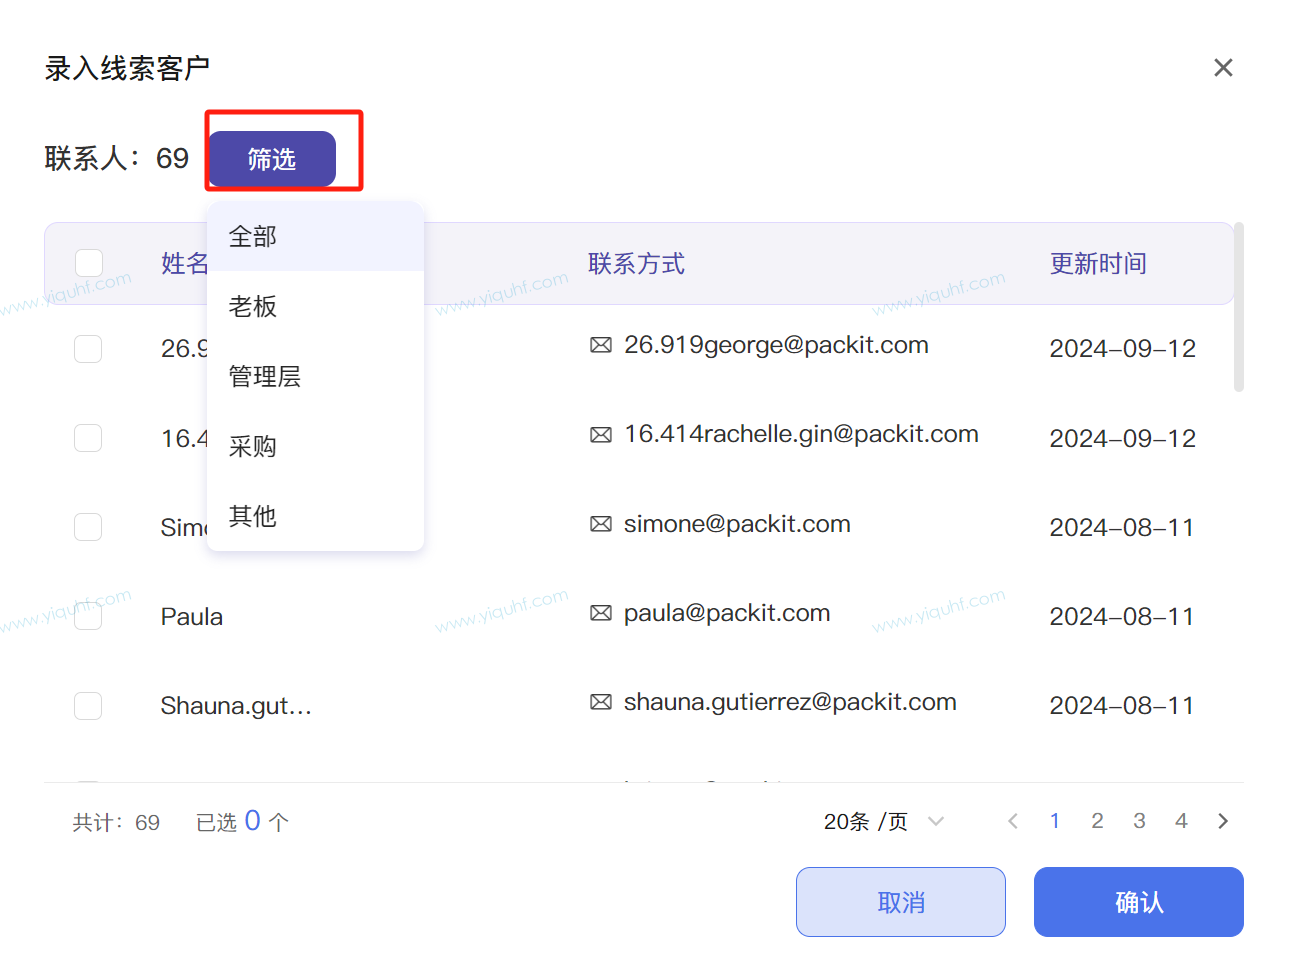Go to previous page arrow

[x=1013, y=821]
